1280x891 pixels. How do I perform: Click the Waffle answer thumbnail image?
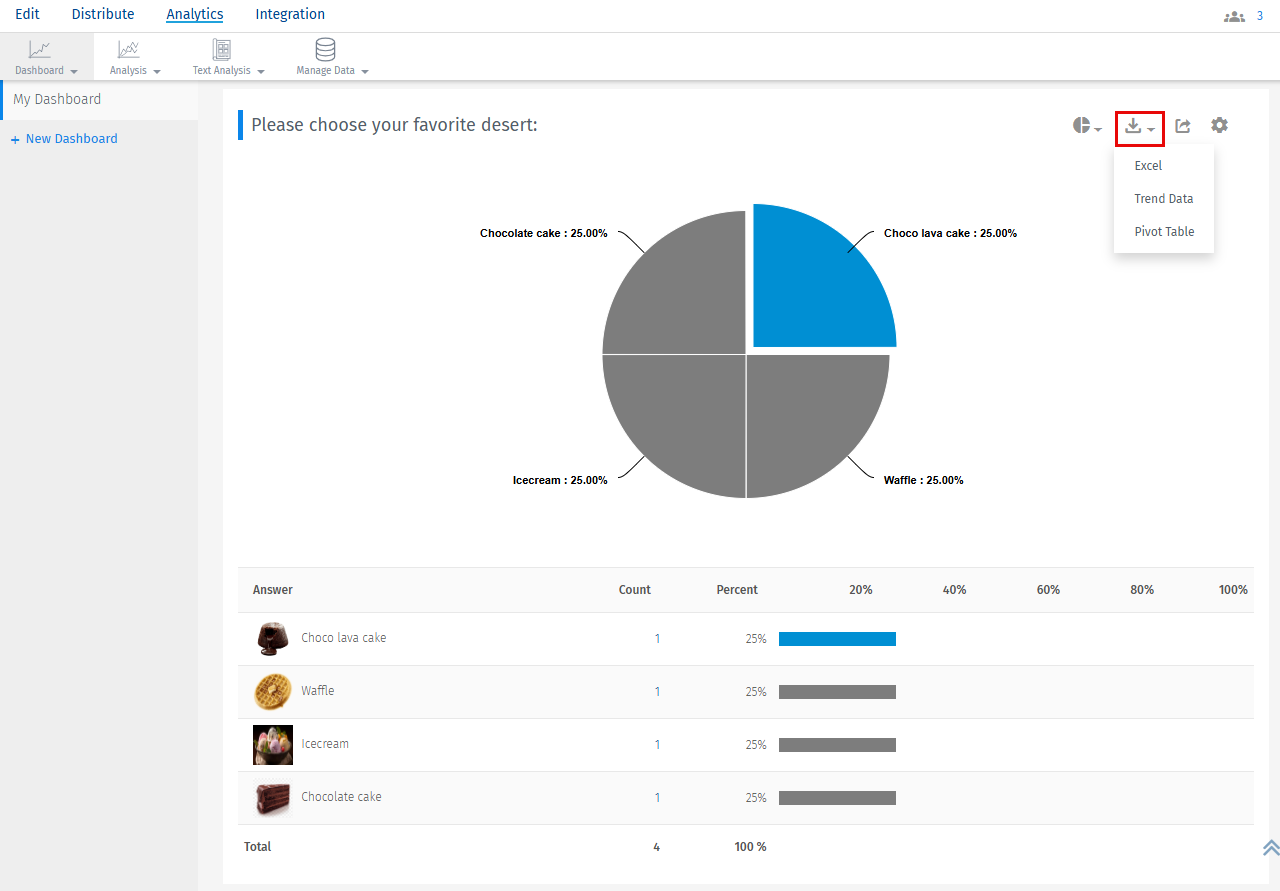(272, 691)
